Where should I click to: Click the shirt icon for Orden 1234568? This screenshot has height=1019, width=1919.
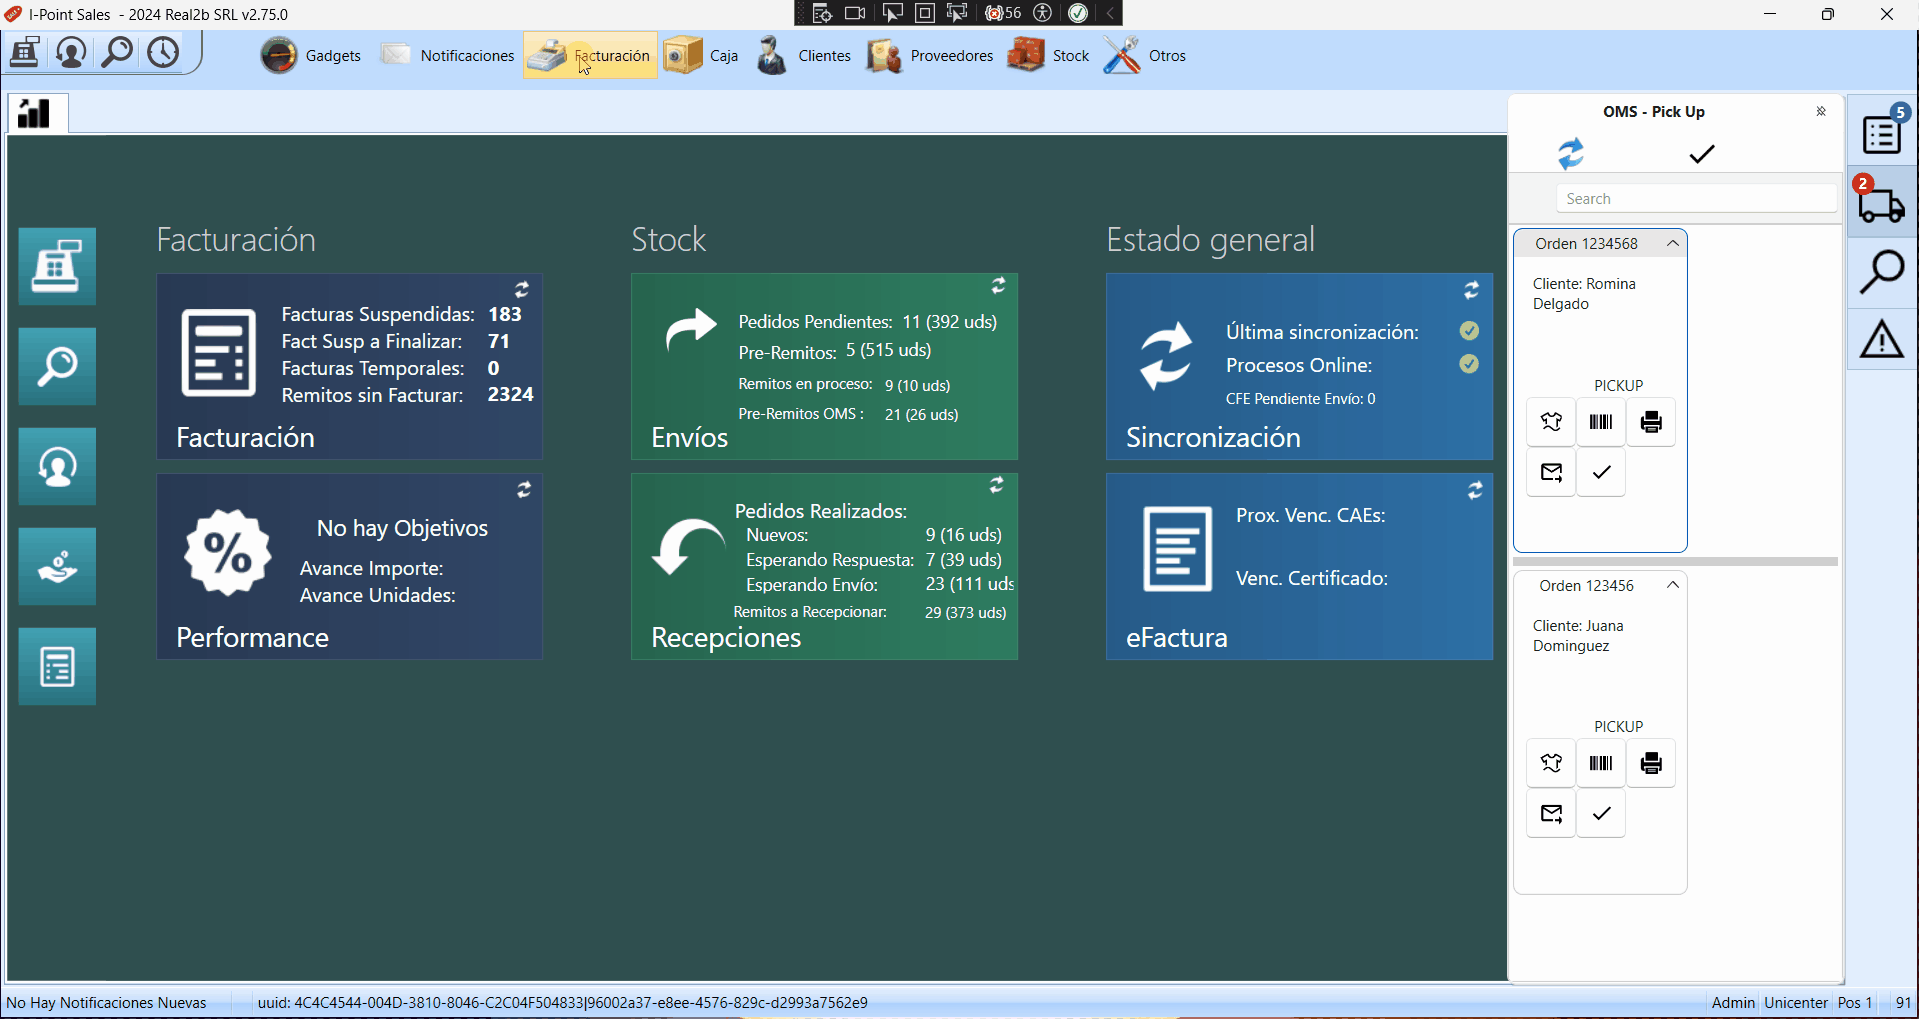point(1551,422)
